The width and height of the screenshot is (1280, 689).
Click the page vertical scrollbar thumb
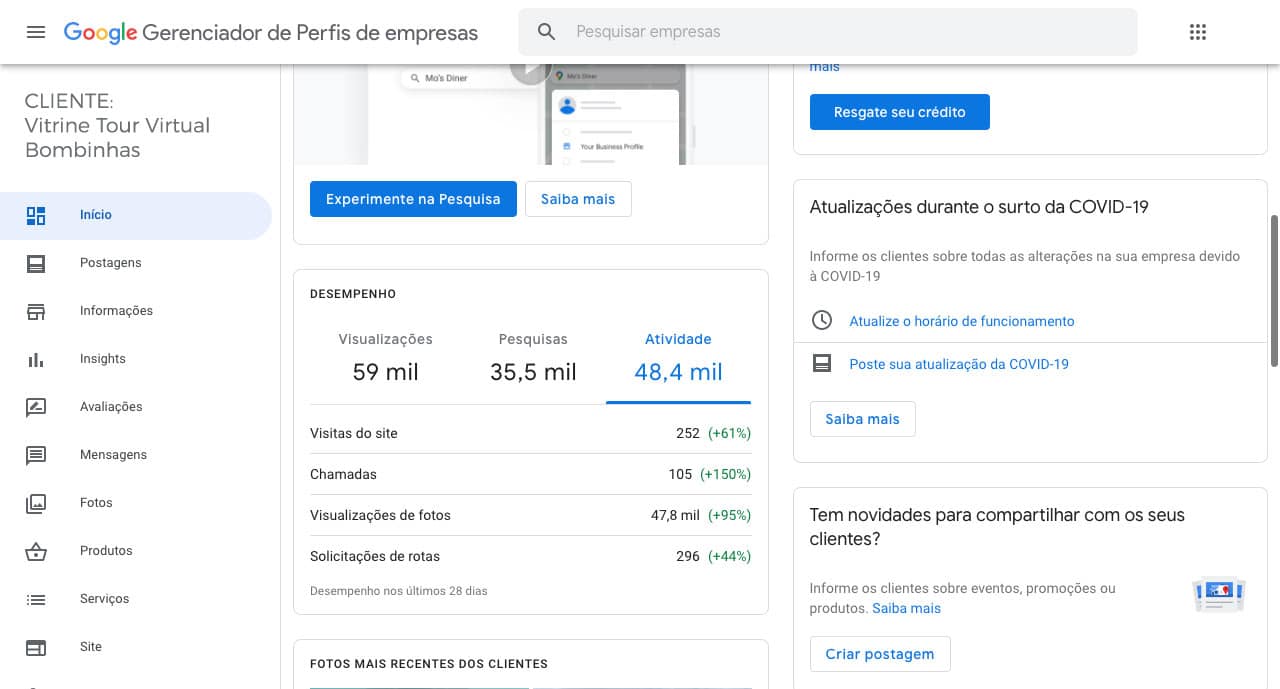(x=1274, y=290)
